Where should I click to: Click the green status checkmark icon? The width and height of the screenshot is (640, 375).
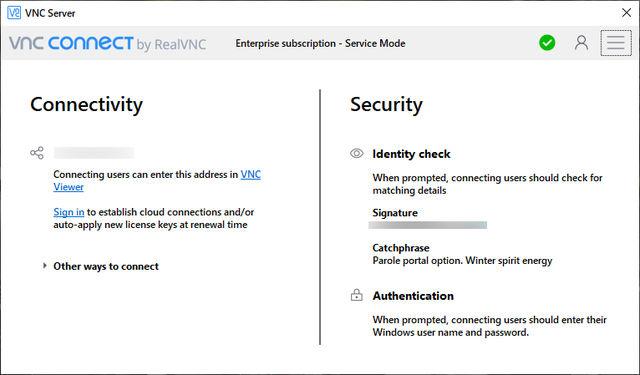pyautogui.click(x=547, y=42)
